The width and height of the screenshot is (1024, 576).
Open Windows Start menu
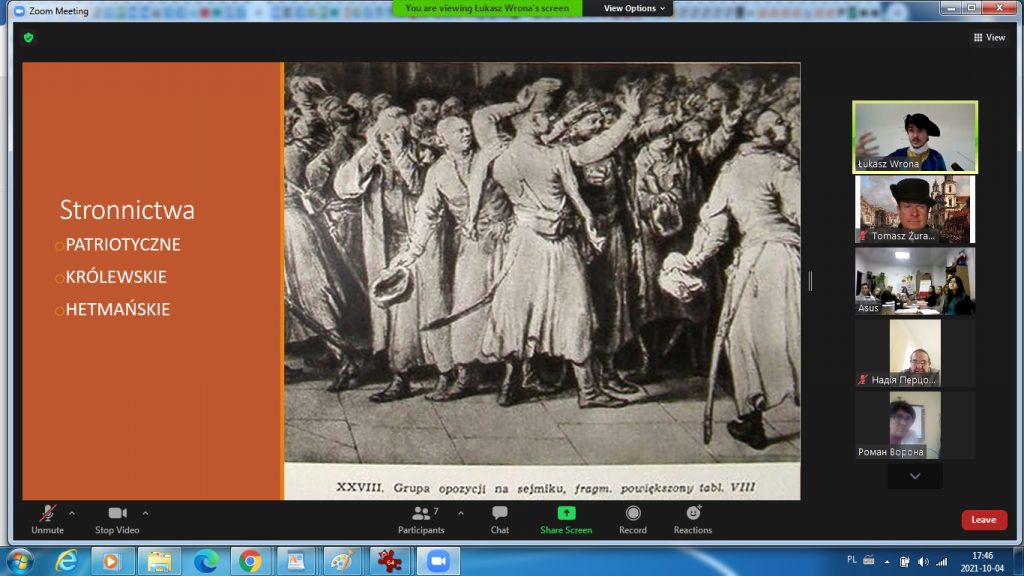[20, 560]
